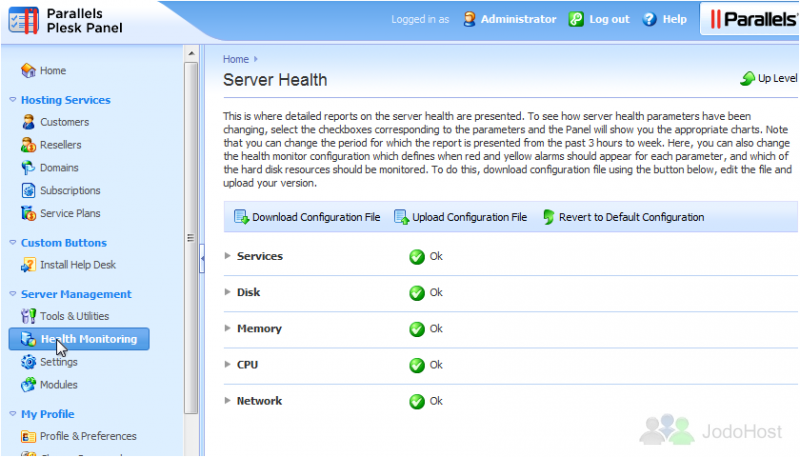Click the Download Configuration File icon
Image resolution: width=800 pixels, height=457 pixels.
(x=241, y=217)
